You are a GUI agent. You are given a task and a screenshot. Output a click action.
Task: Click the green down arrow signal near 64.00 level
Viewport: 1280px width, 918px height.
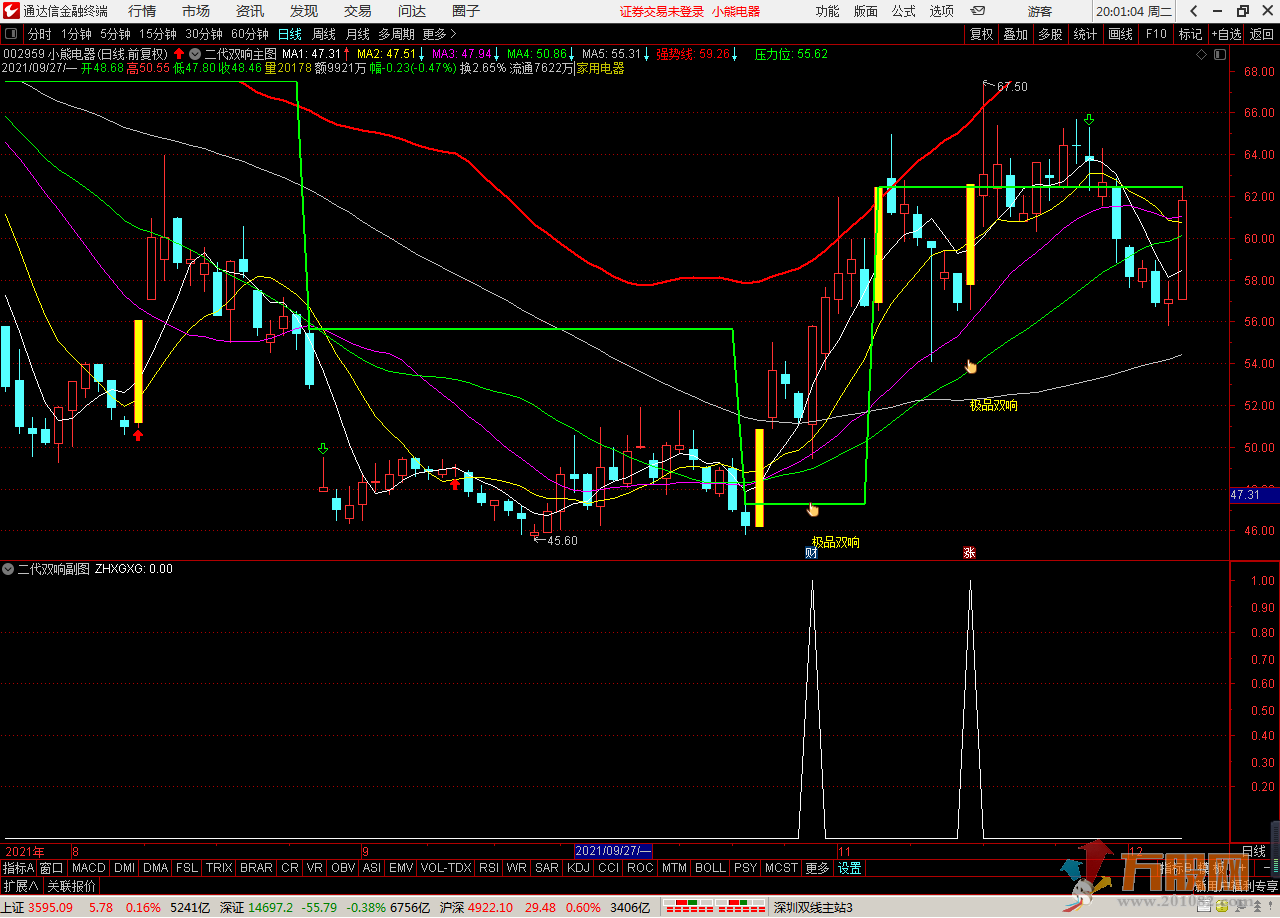click(x=1089, y=120)
